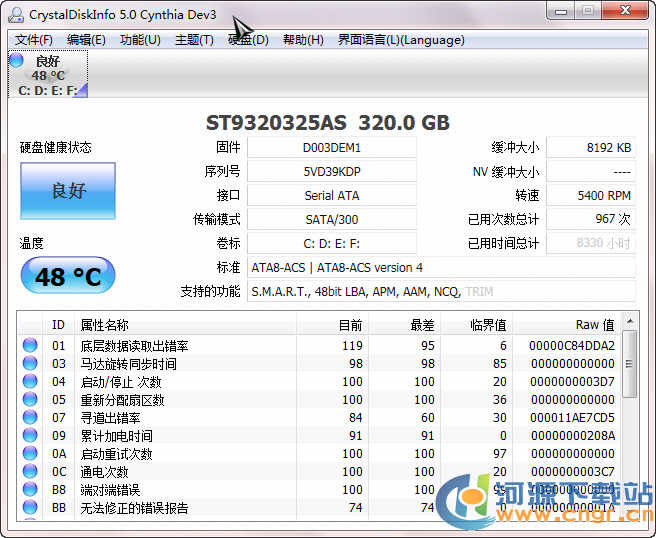The image size is (656, 538).
Task: Open the 主题(T) theme menu
Action: pos(194,40)
